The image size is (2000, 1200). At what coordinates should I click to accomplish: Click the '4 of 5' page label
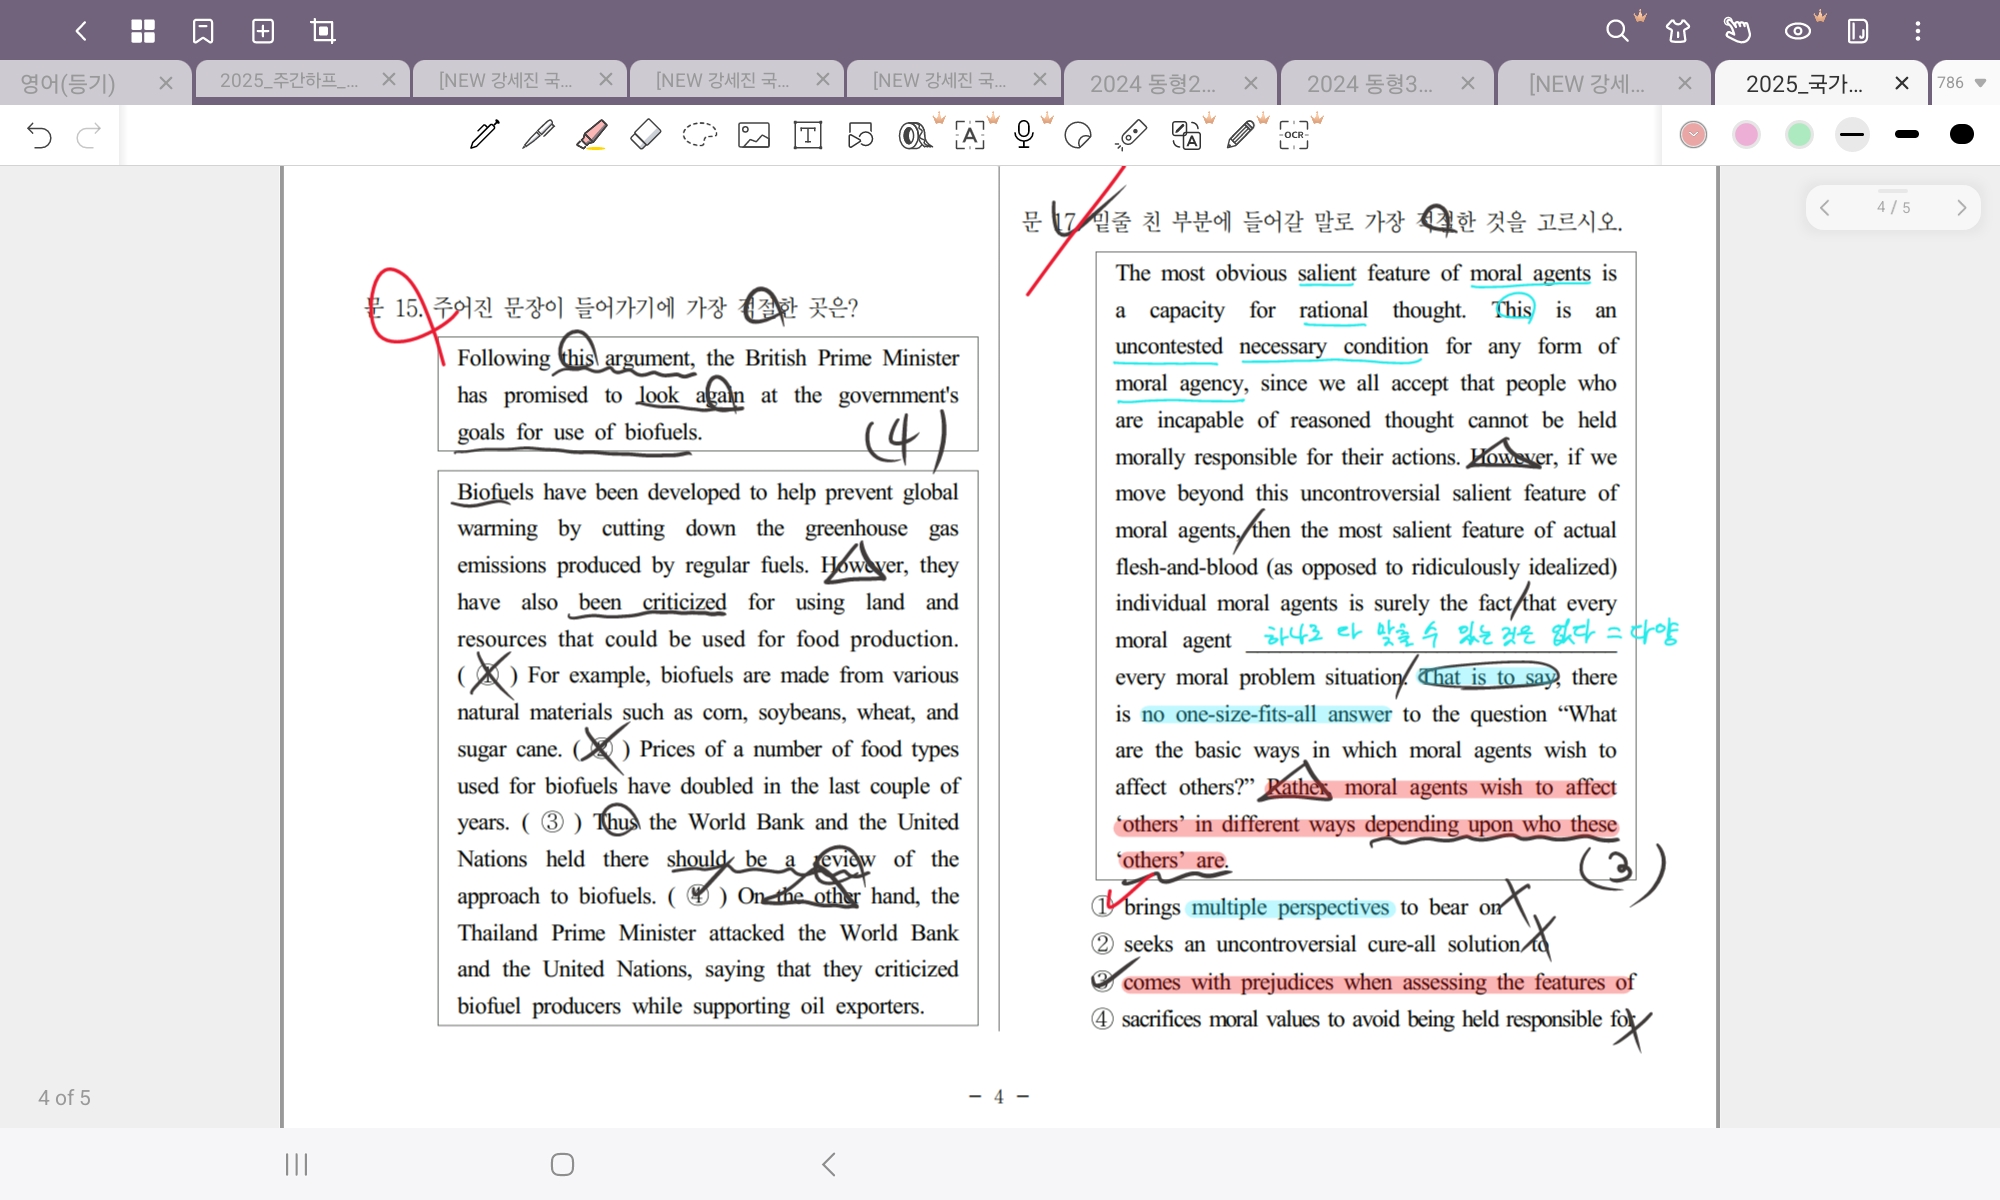64,1098
